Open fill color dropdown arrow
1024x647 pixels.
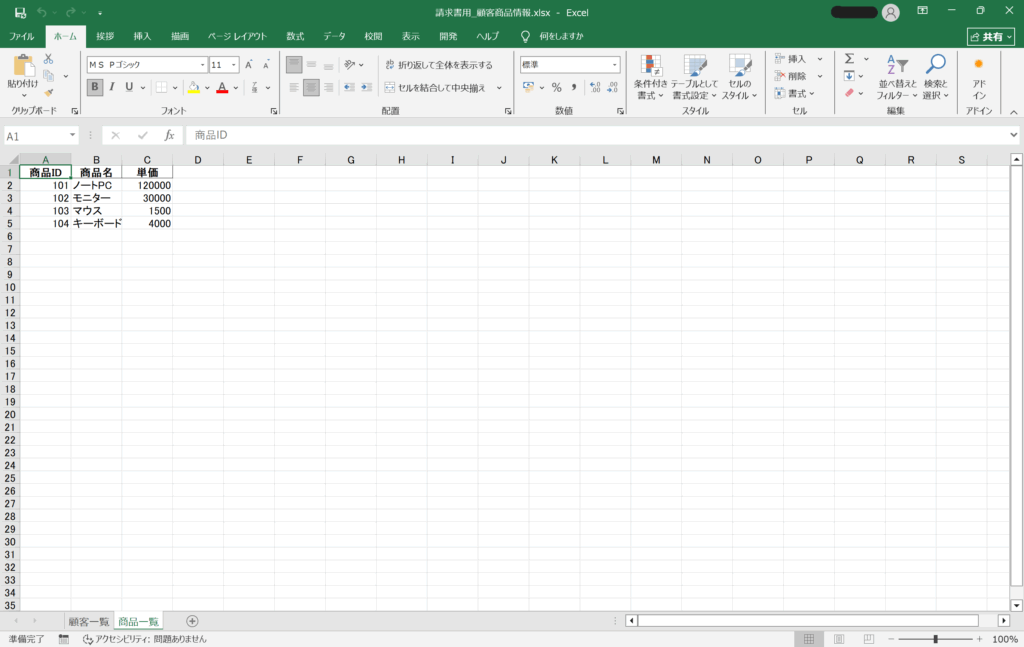pyautogui.click(x=207, y=87)
